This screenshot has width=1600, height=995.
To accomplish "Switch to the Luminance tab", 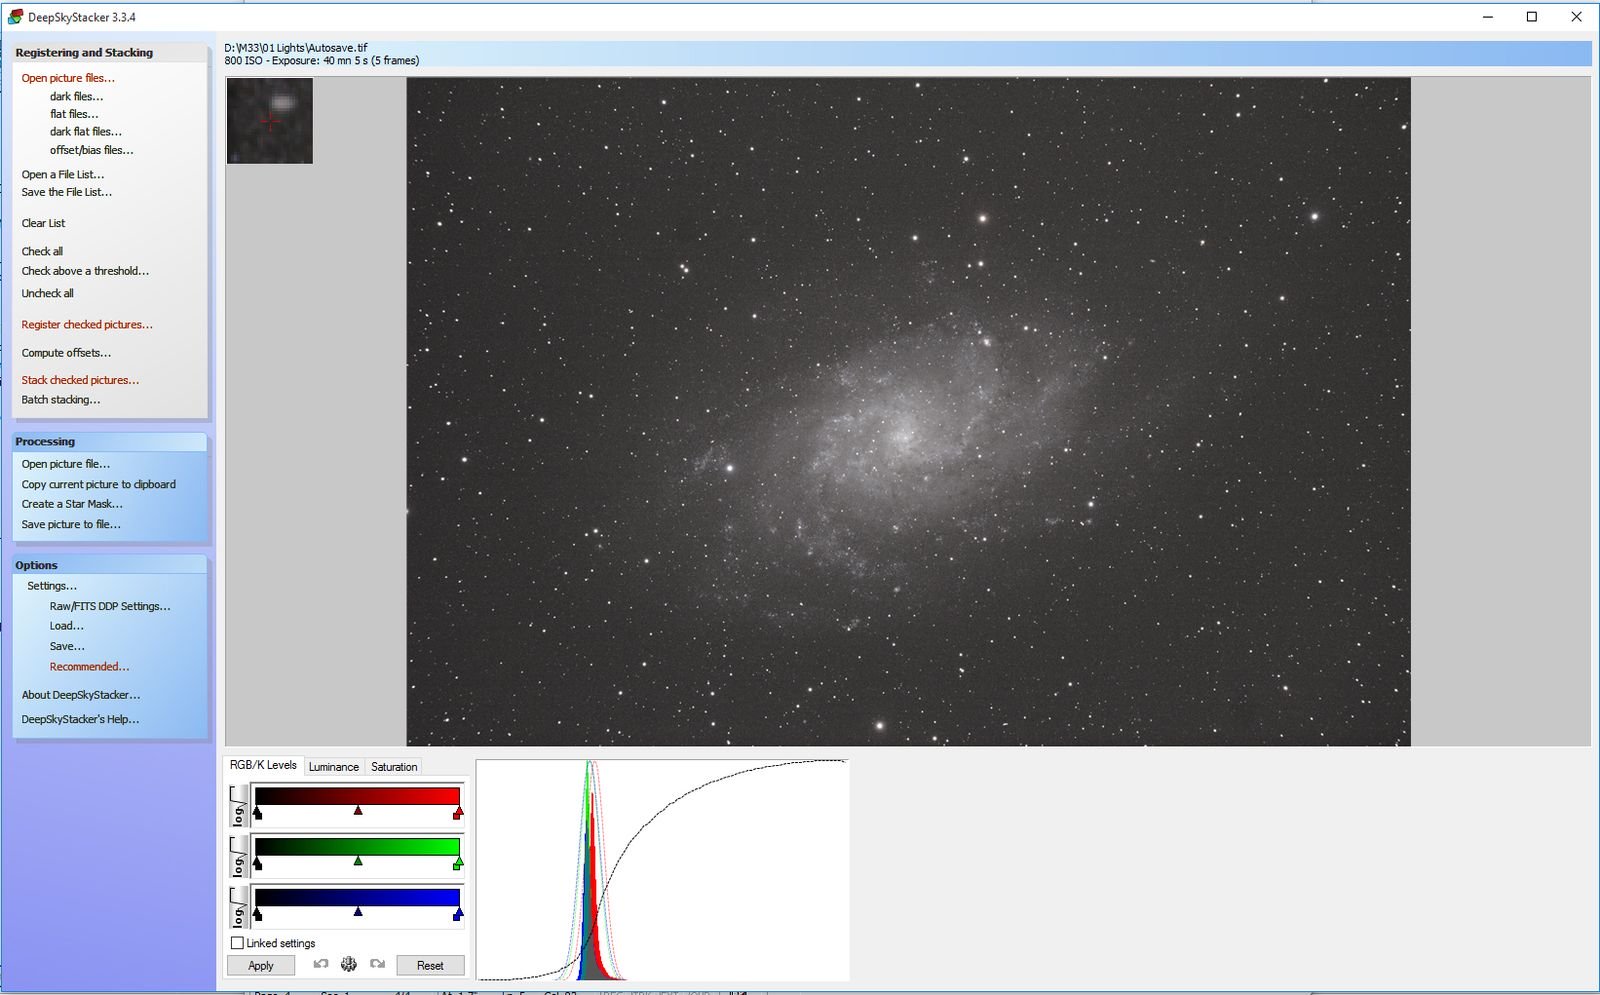I will coord(333,767).
